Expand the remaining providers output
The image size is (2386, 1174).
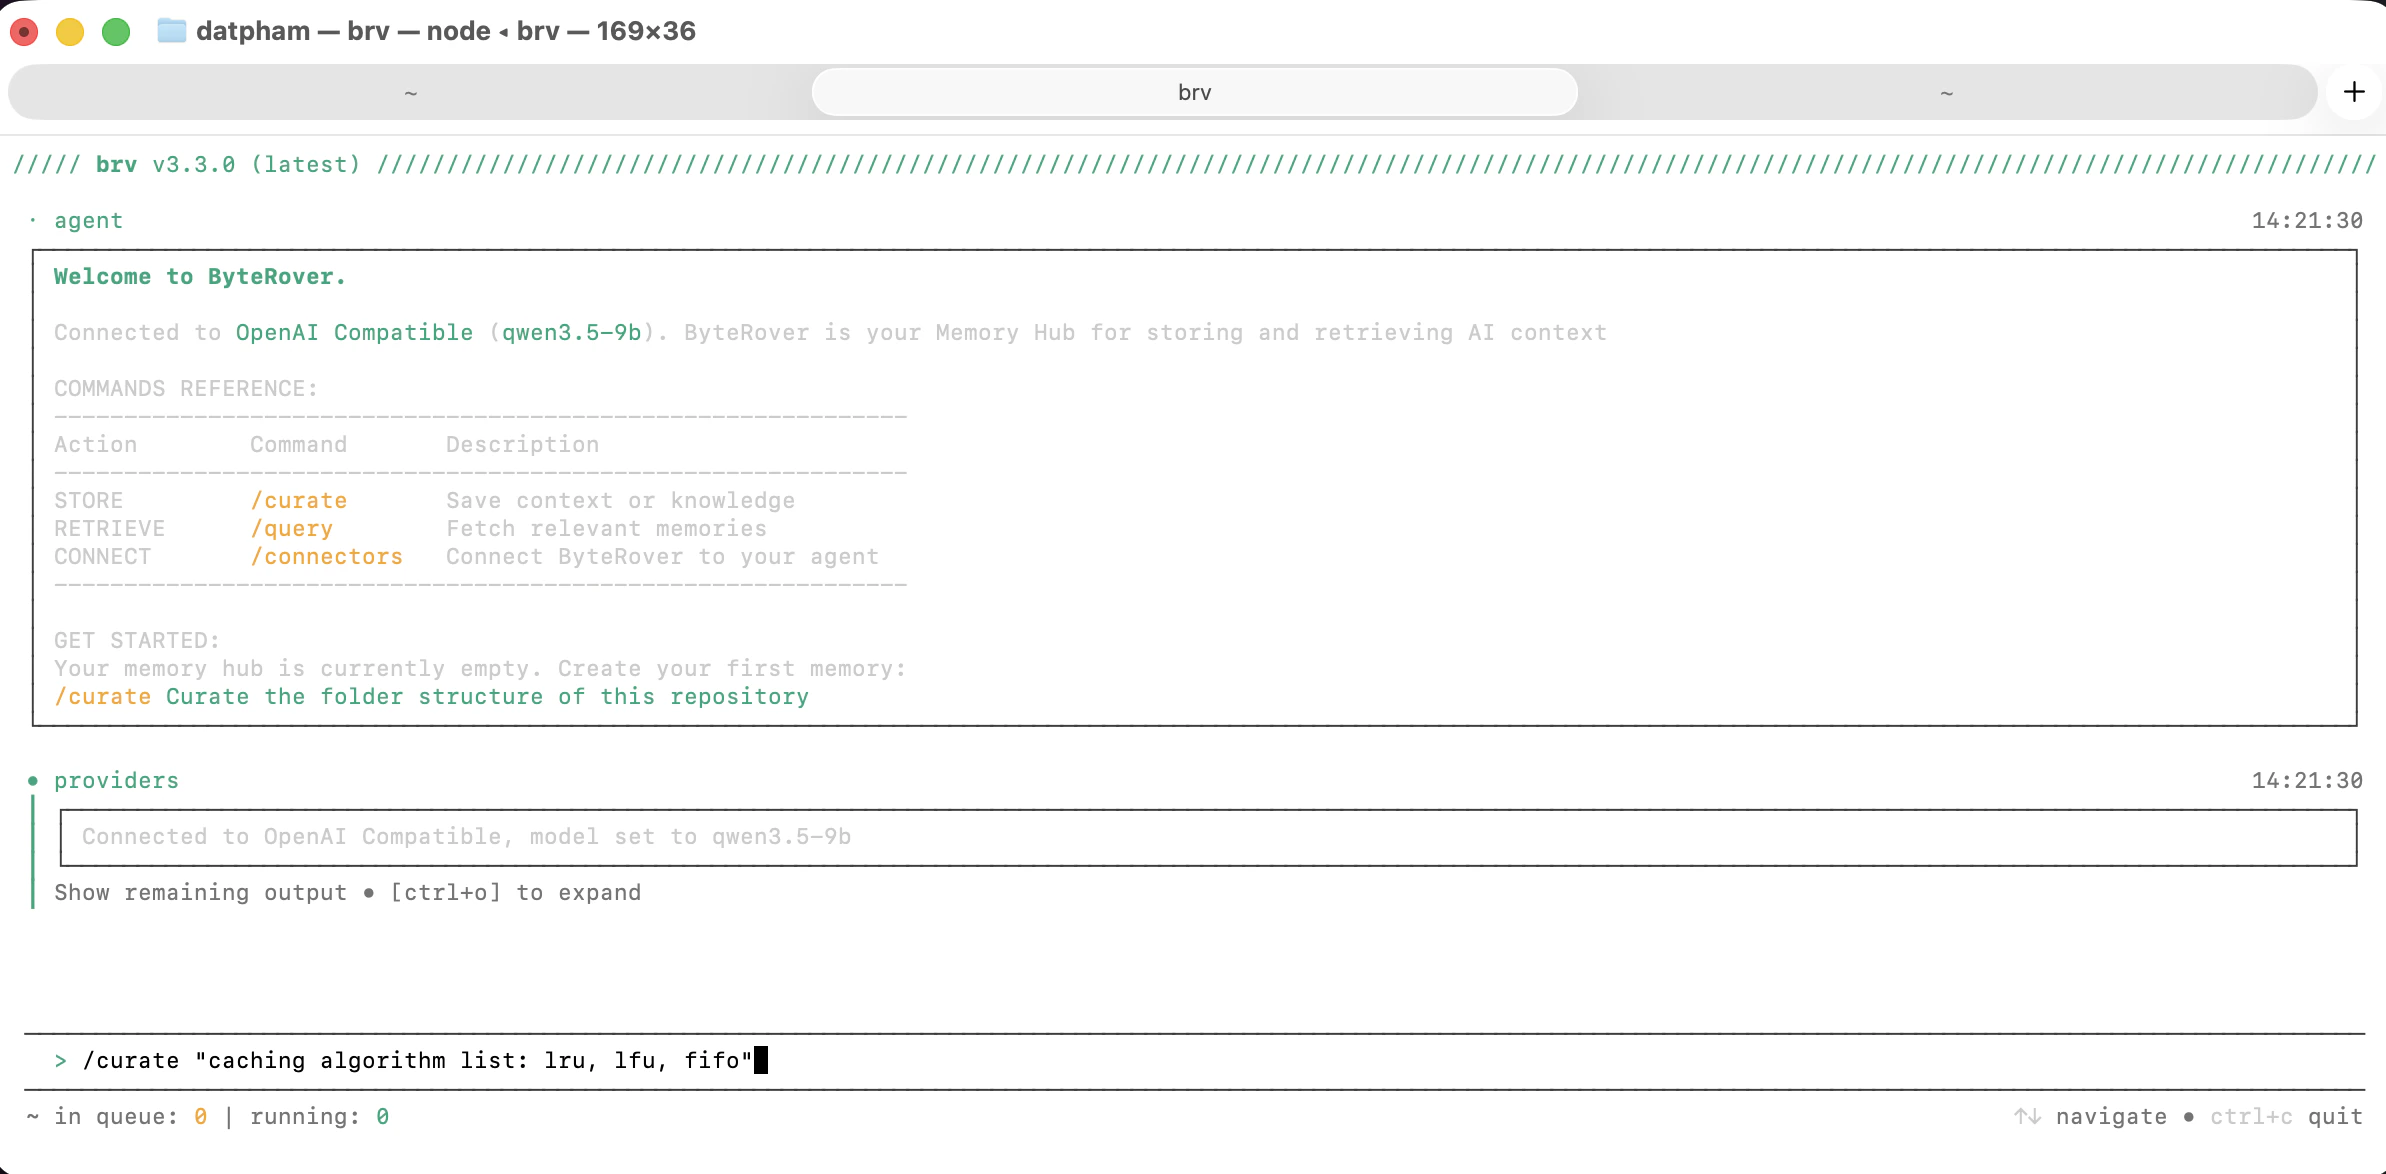[x=346, y=892]
